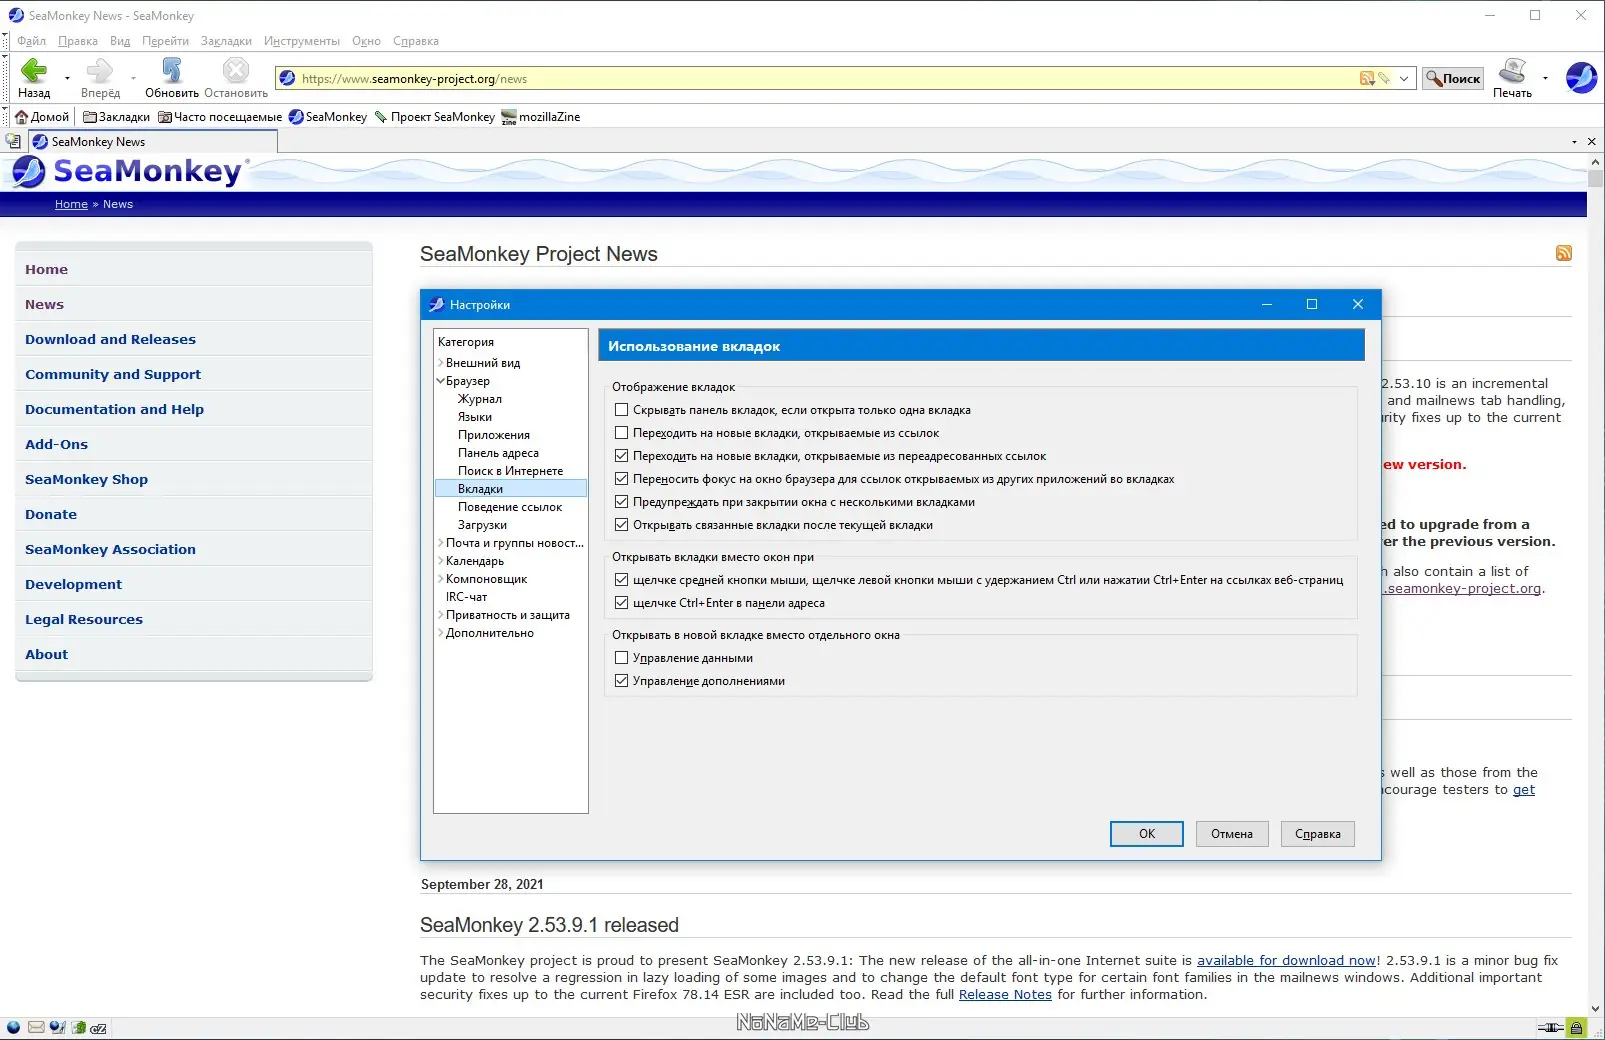Open the address bar history dropdown arrow

(1404, 79)
